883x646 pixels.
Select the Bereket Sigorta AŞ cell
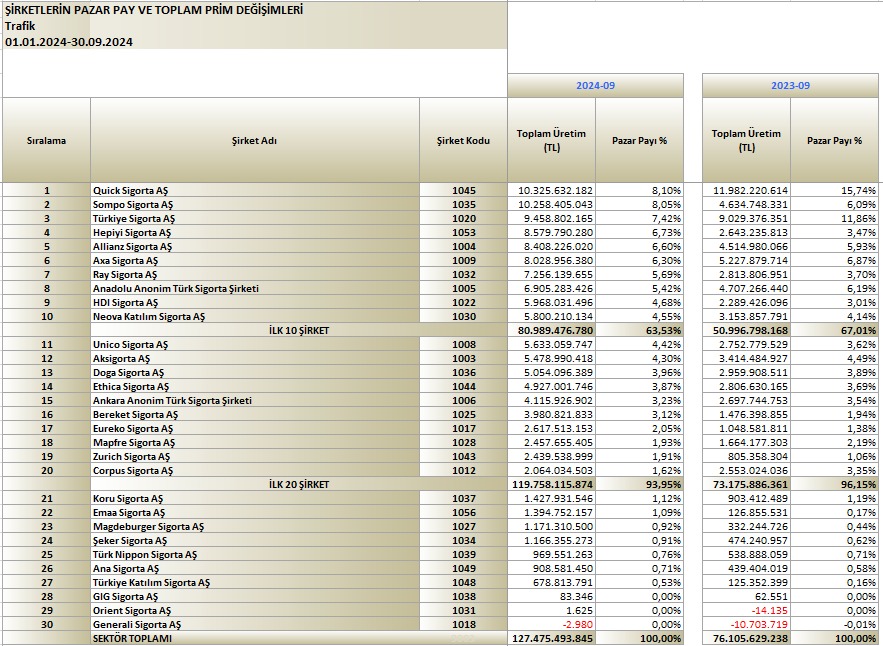pos(255,415)
